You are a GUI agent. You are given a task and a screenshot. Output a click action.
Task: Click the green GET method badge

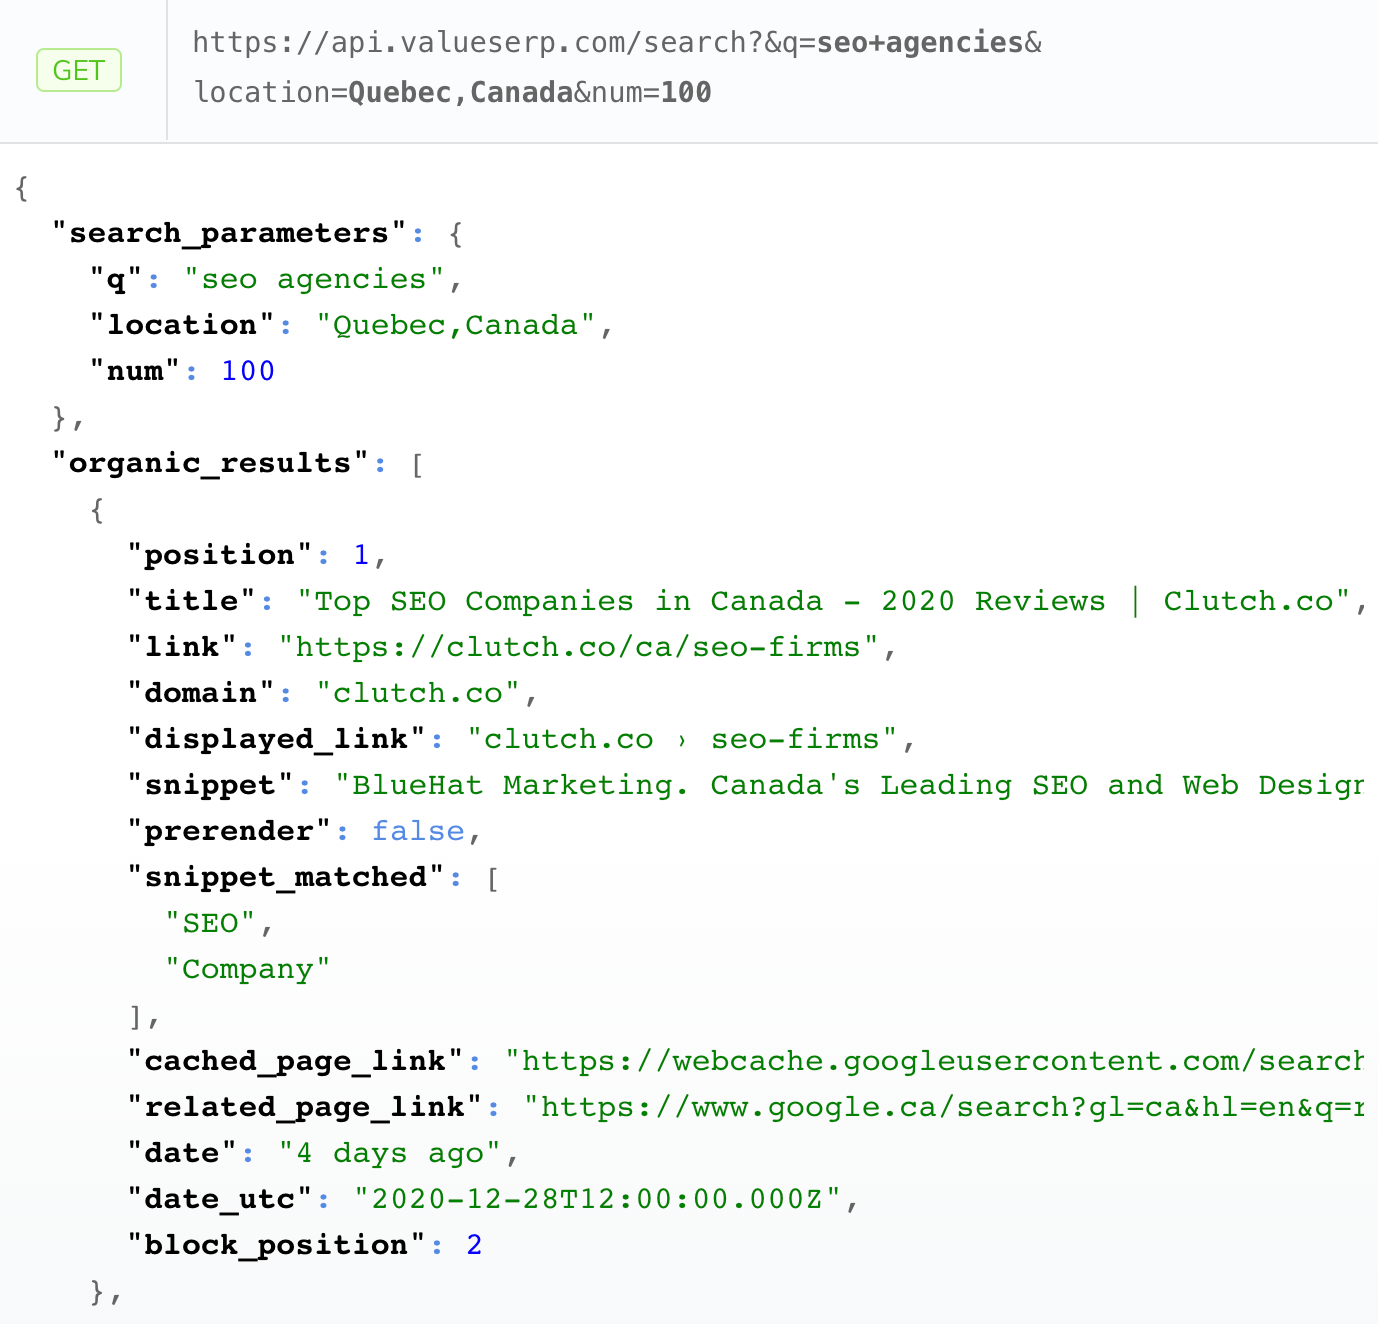pyautogui.click(x=78, y=70)
